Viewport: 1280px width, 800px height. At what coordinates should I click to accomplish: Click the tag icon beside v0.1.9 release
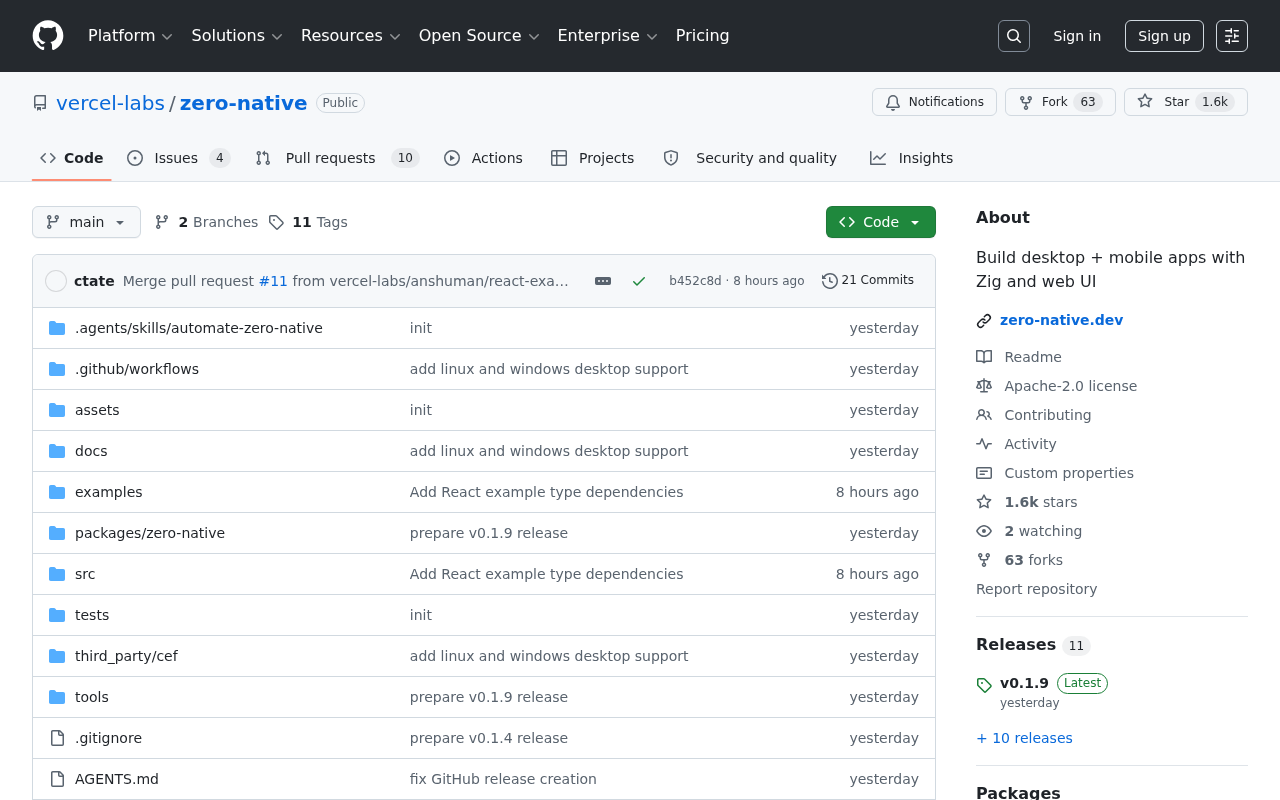click(x=984, y=685)
